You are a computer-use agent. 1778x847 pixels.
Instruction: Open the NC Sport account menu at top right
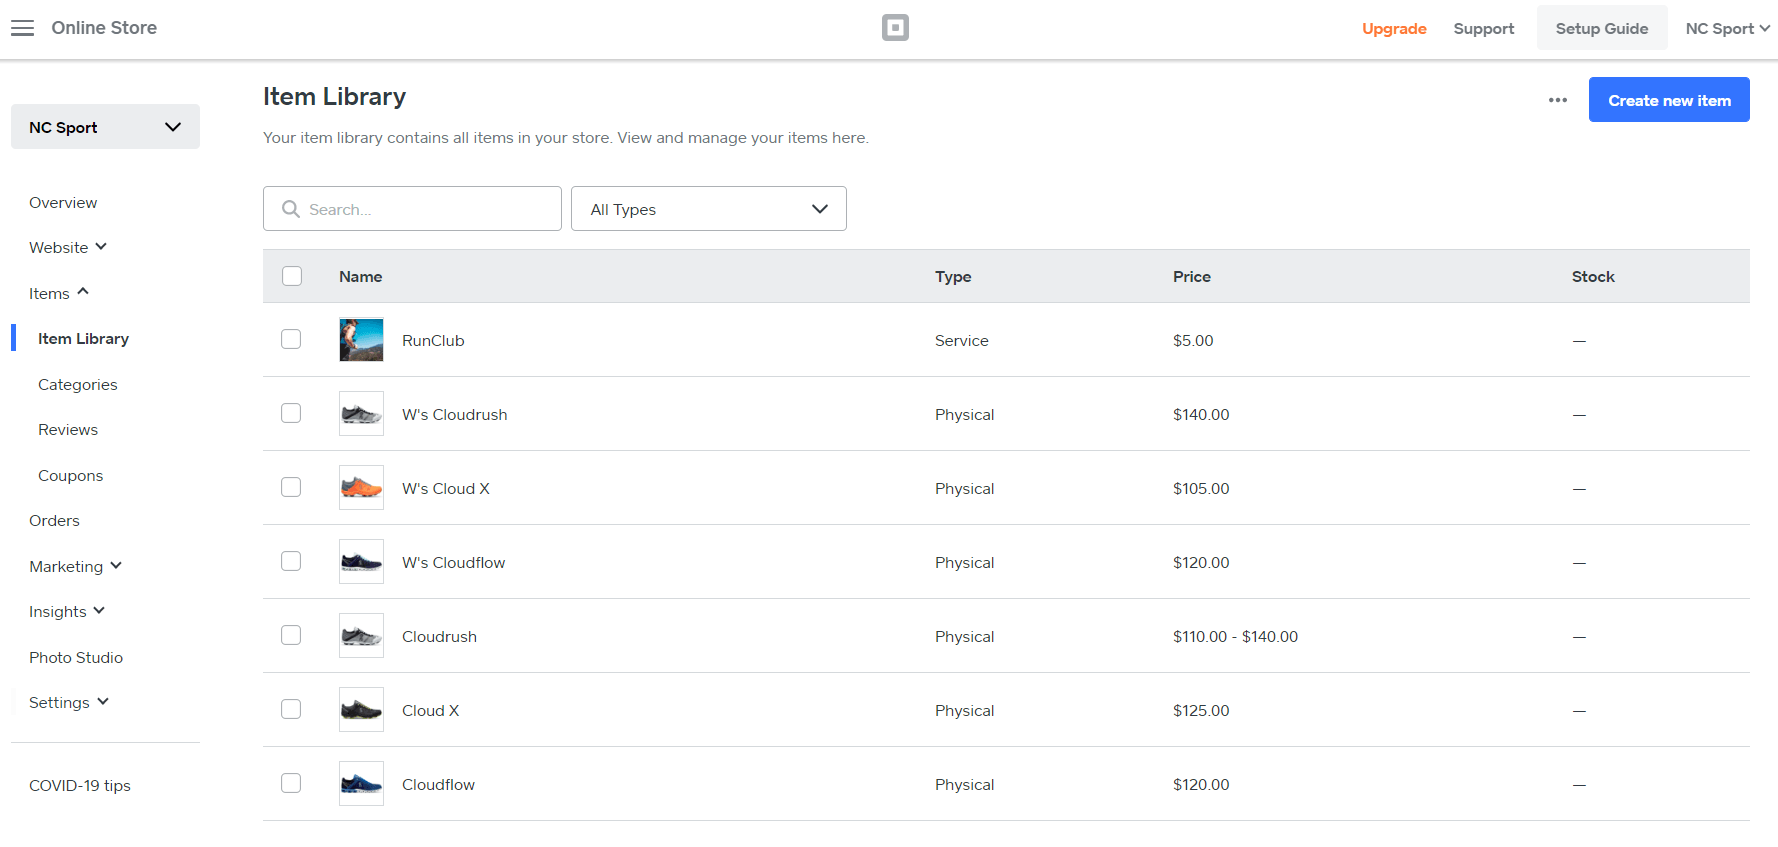point(1727,29)
